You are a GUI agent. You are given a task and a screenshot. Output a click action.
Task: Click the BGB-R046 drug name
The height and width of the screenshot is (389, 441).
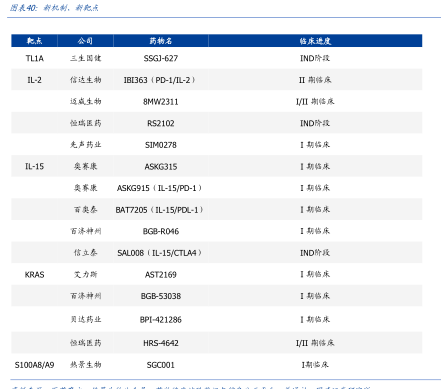click(161, 231)
